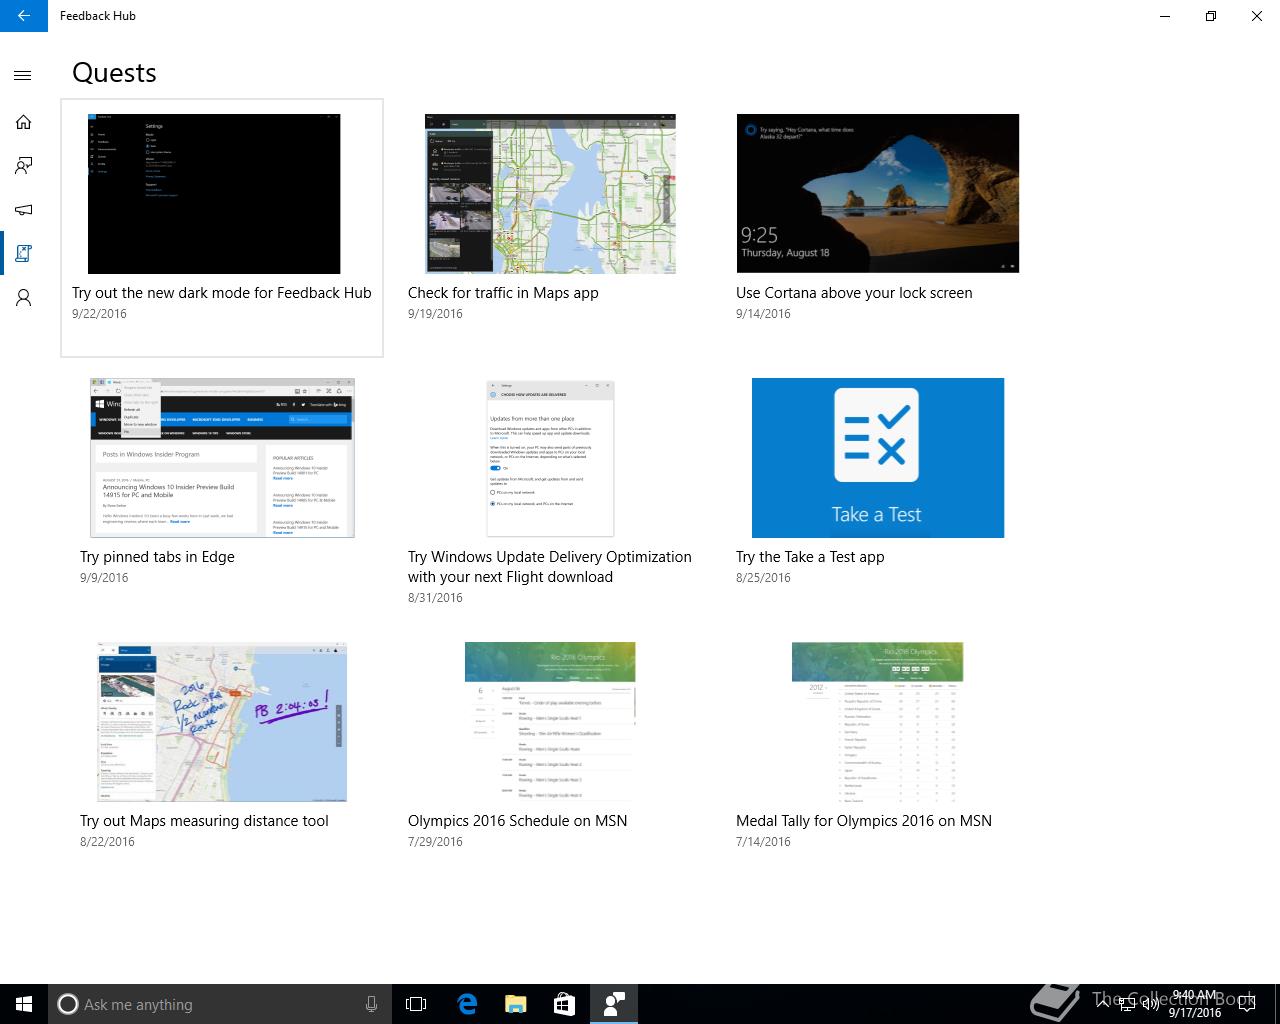Click the date 8/22/2016
Image resolution: width=1280 pixels, height=1024 pixels.
[x=107, y=842]
